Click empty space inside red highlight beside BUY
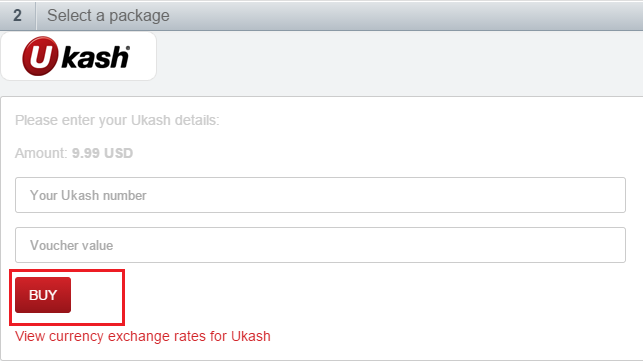Viewport: 643px width, 361px height. [x=97, y=296]
